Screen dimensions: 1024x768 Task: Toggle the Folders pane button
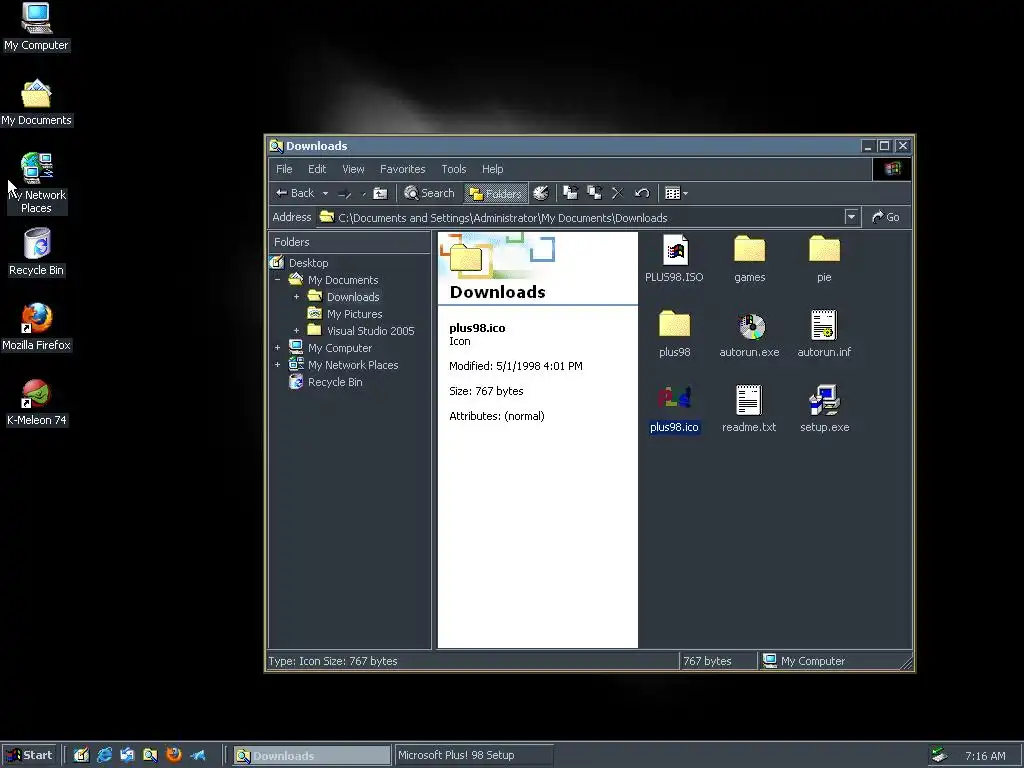click(496, 193)
